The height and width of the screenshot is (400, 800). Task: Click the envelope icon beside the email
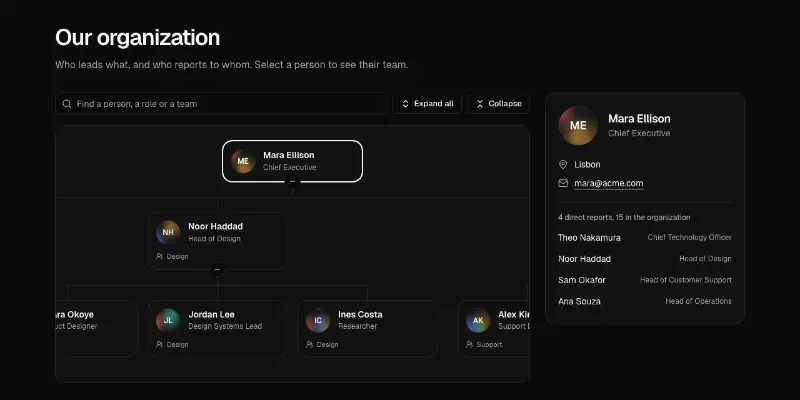point(563,183)
